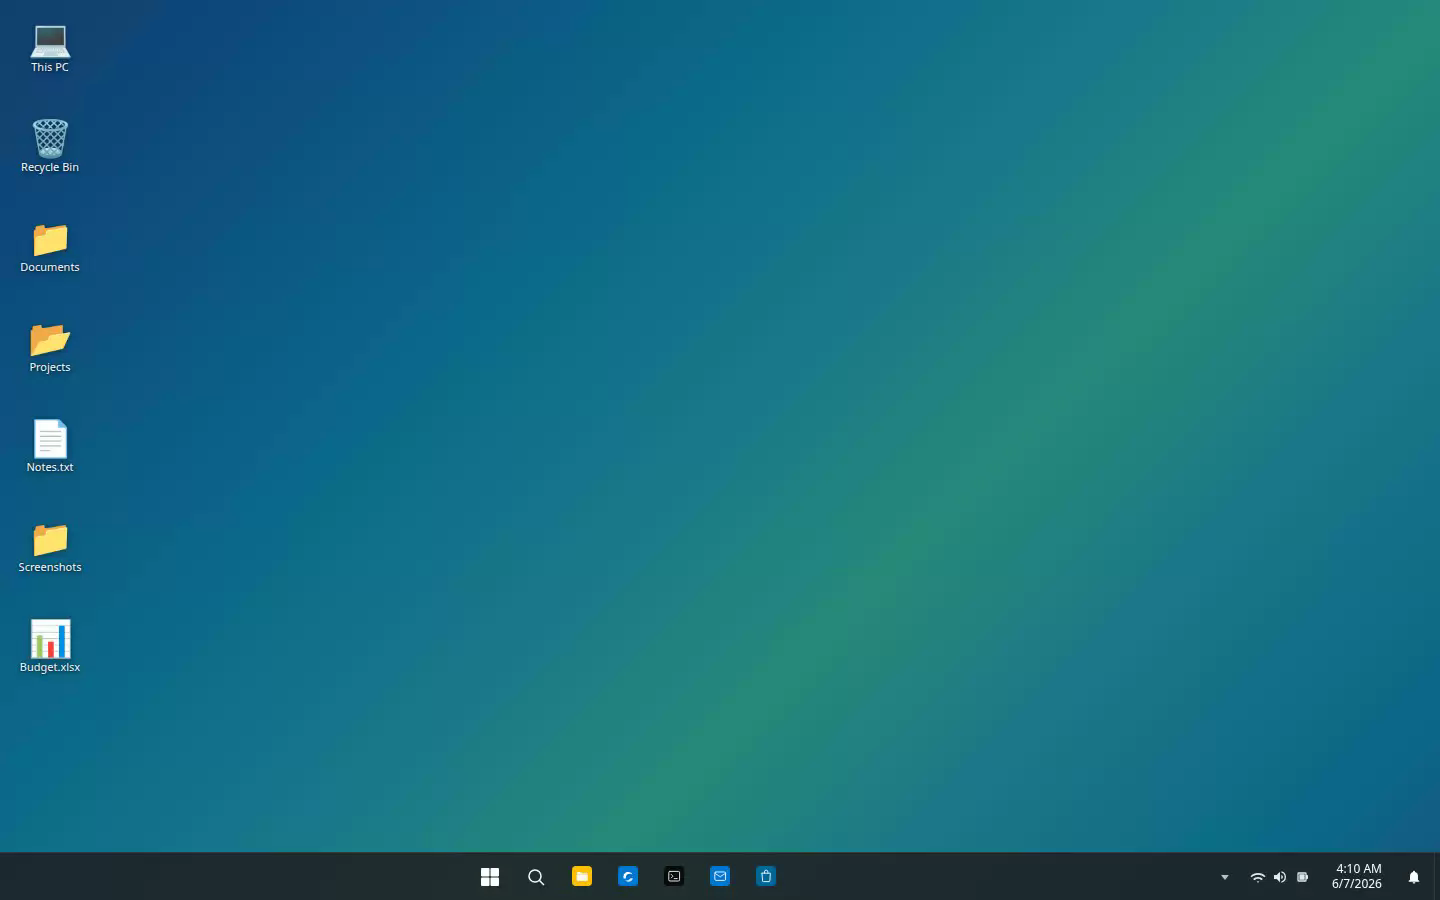Click the Show desktop strip at the taskbar's far right
Screen dimensions: 1440x900
1437,877
